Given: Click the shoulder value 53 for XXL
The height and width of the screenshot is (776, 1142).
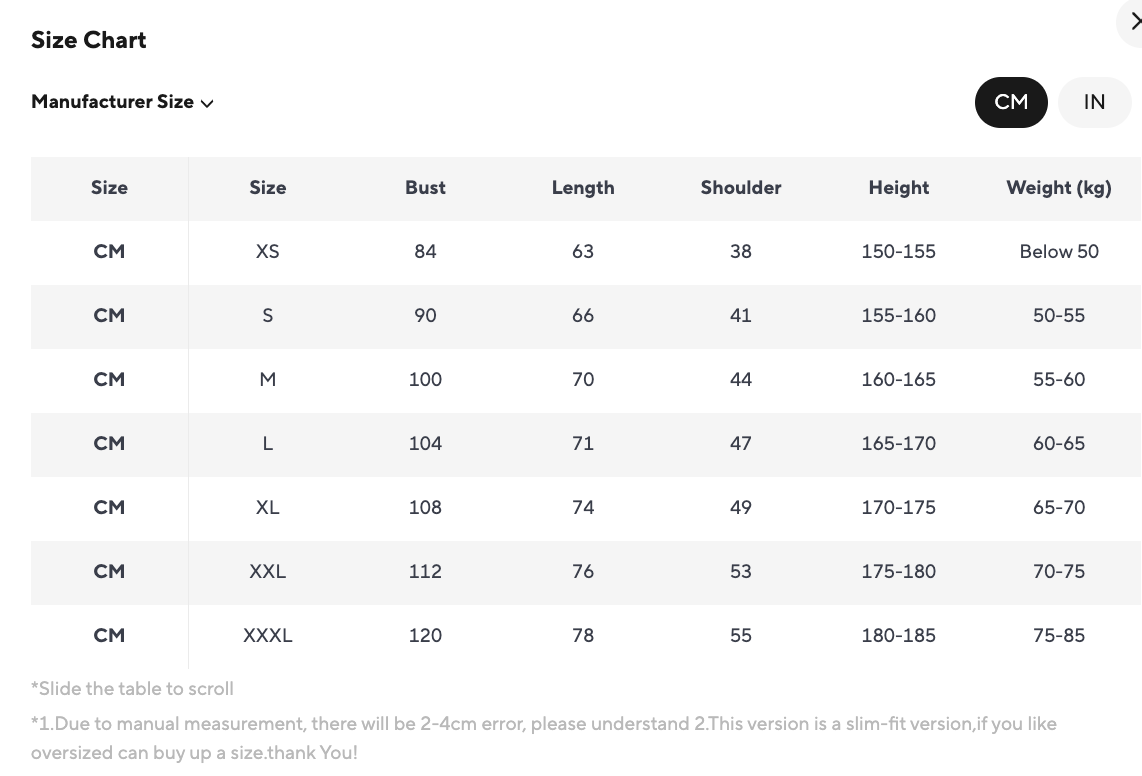Looking at the screenshot, I should (x=741, y=572).
